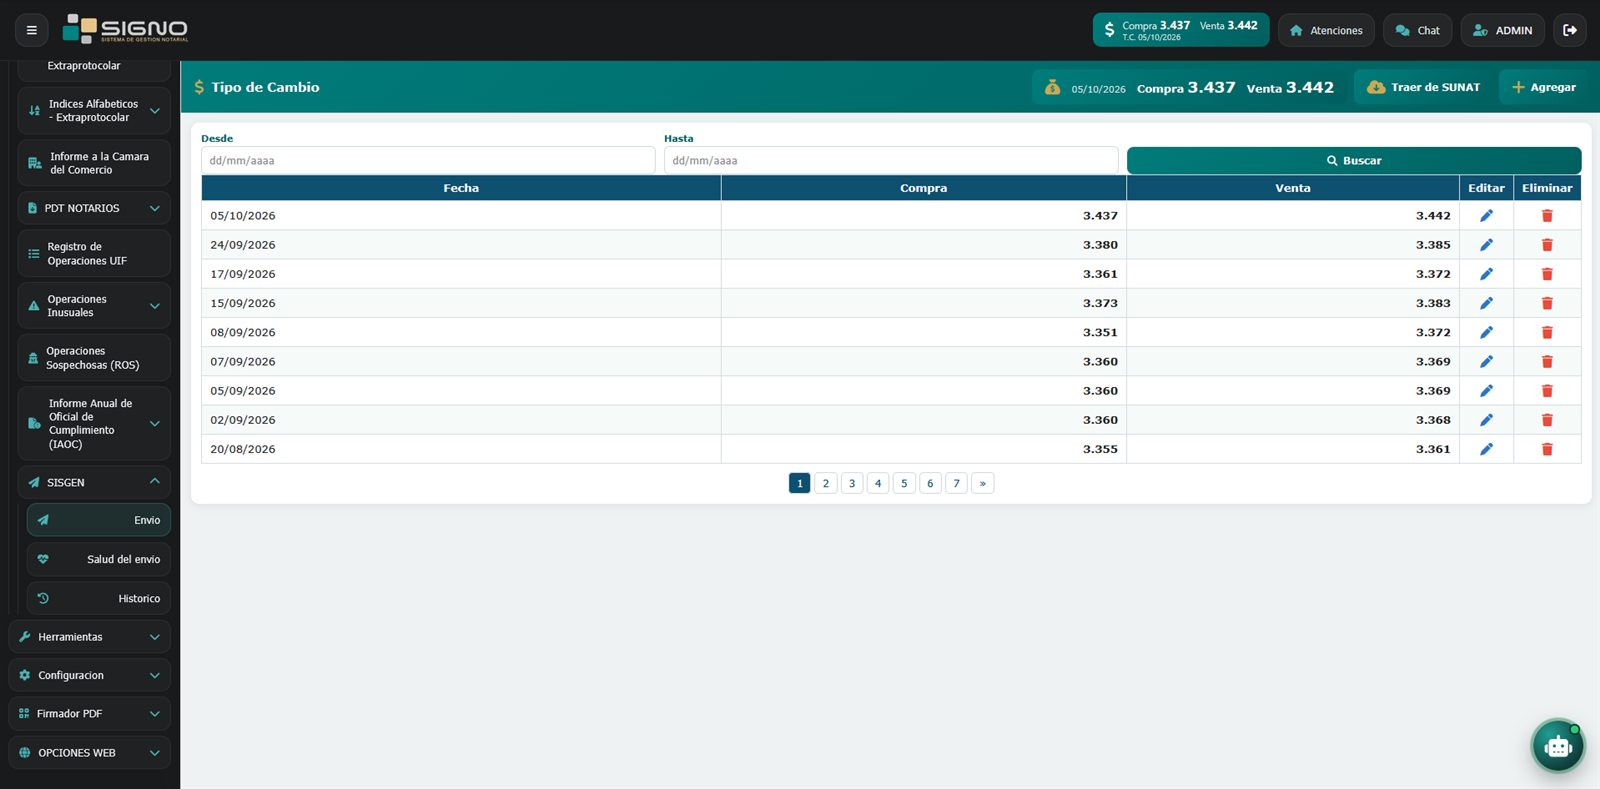Click the logout icon in top bar

pos(1570,30)
